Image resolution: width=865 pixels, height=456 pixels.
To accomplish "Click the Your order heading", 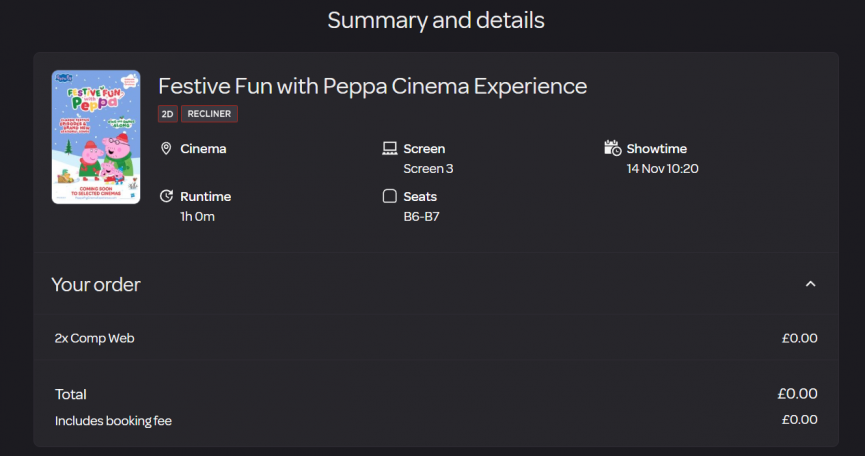I will click(96, 285).
